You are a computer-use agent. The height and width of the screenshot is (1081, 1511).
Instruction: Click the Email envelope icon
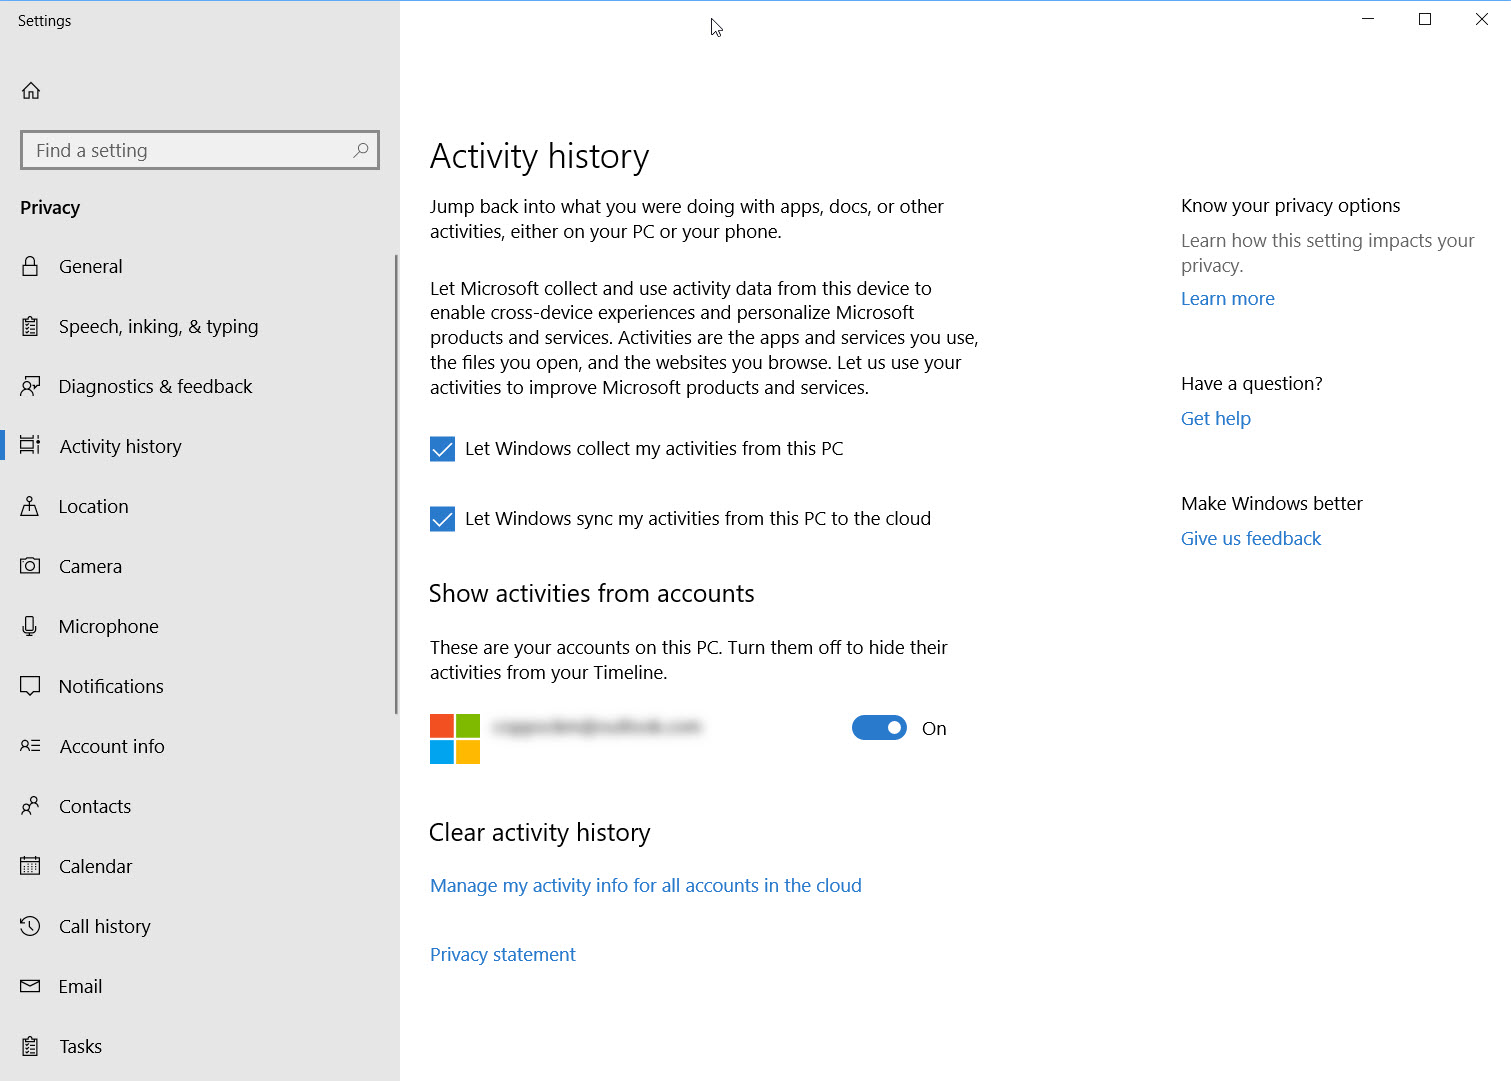click(30, 986)
